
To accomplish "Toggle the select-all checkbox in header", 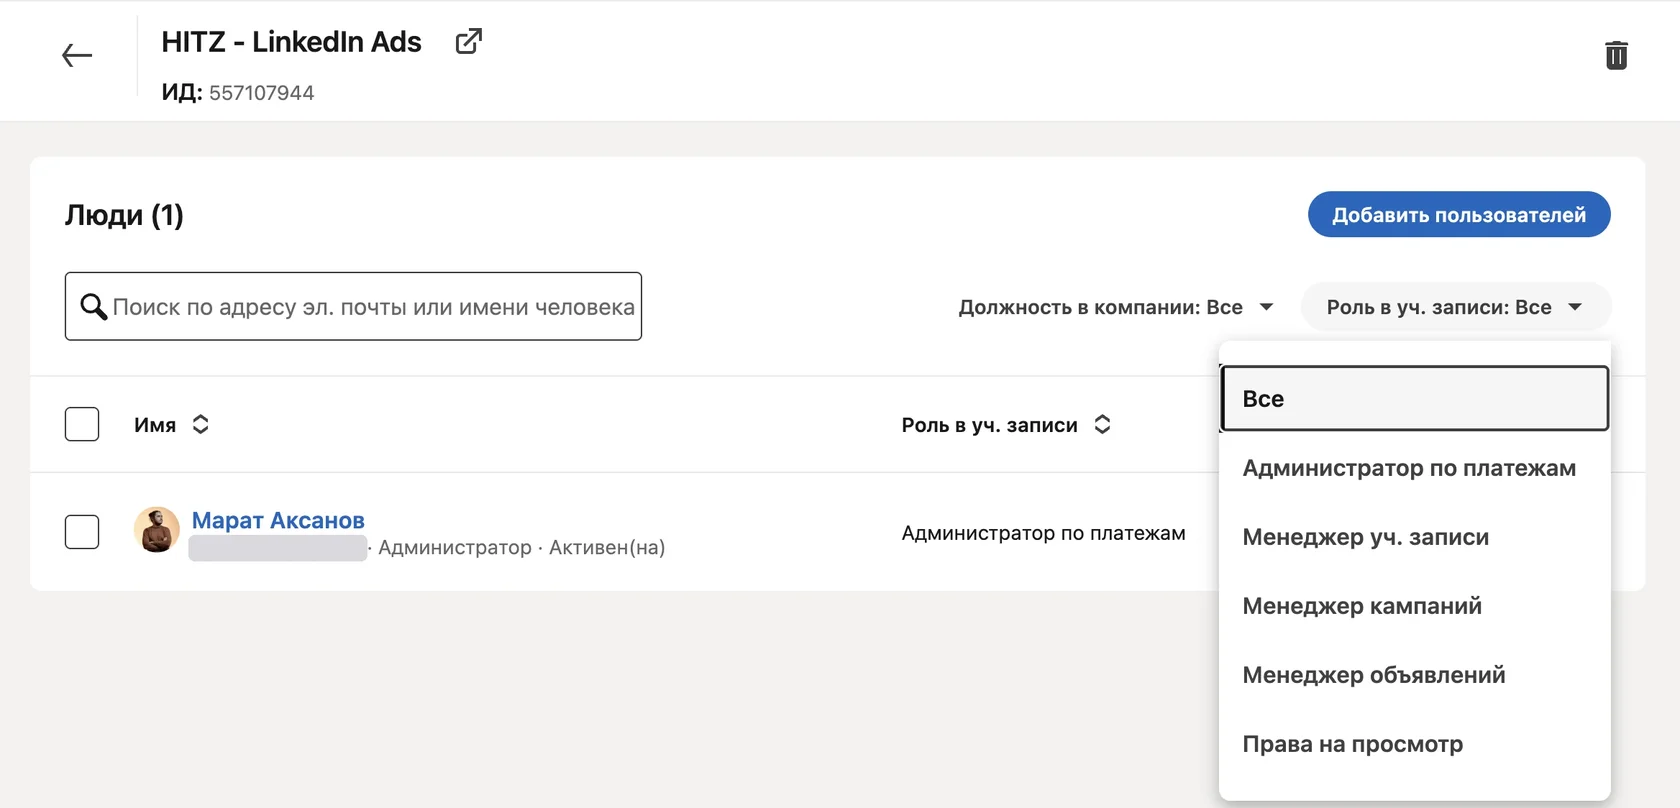I will point(82,424).
